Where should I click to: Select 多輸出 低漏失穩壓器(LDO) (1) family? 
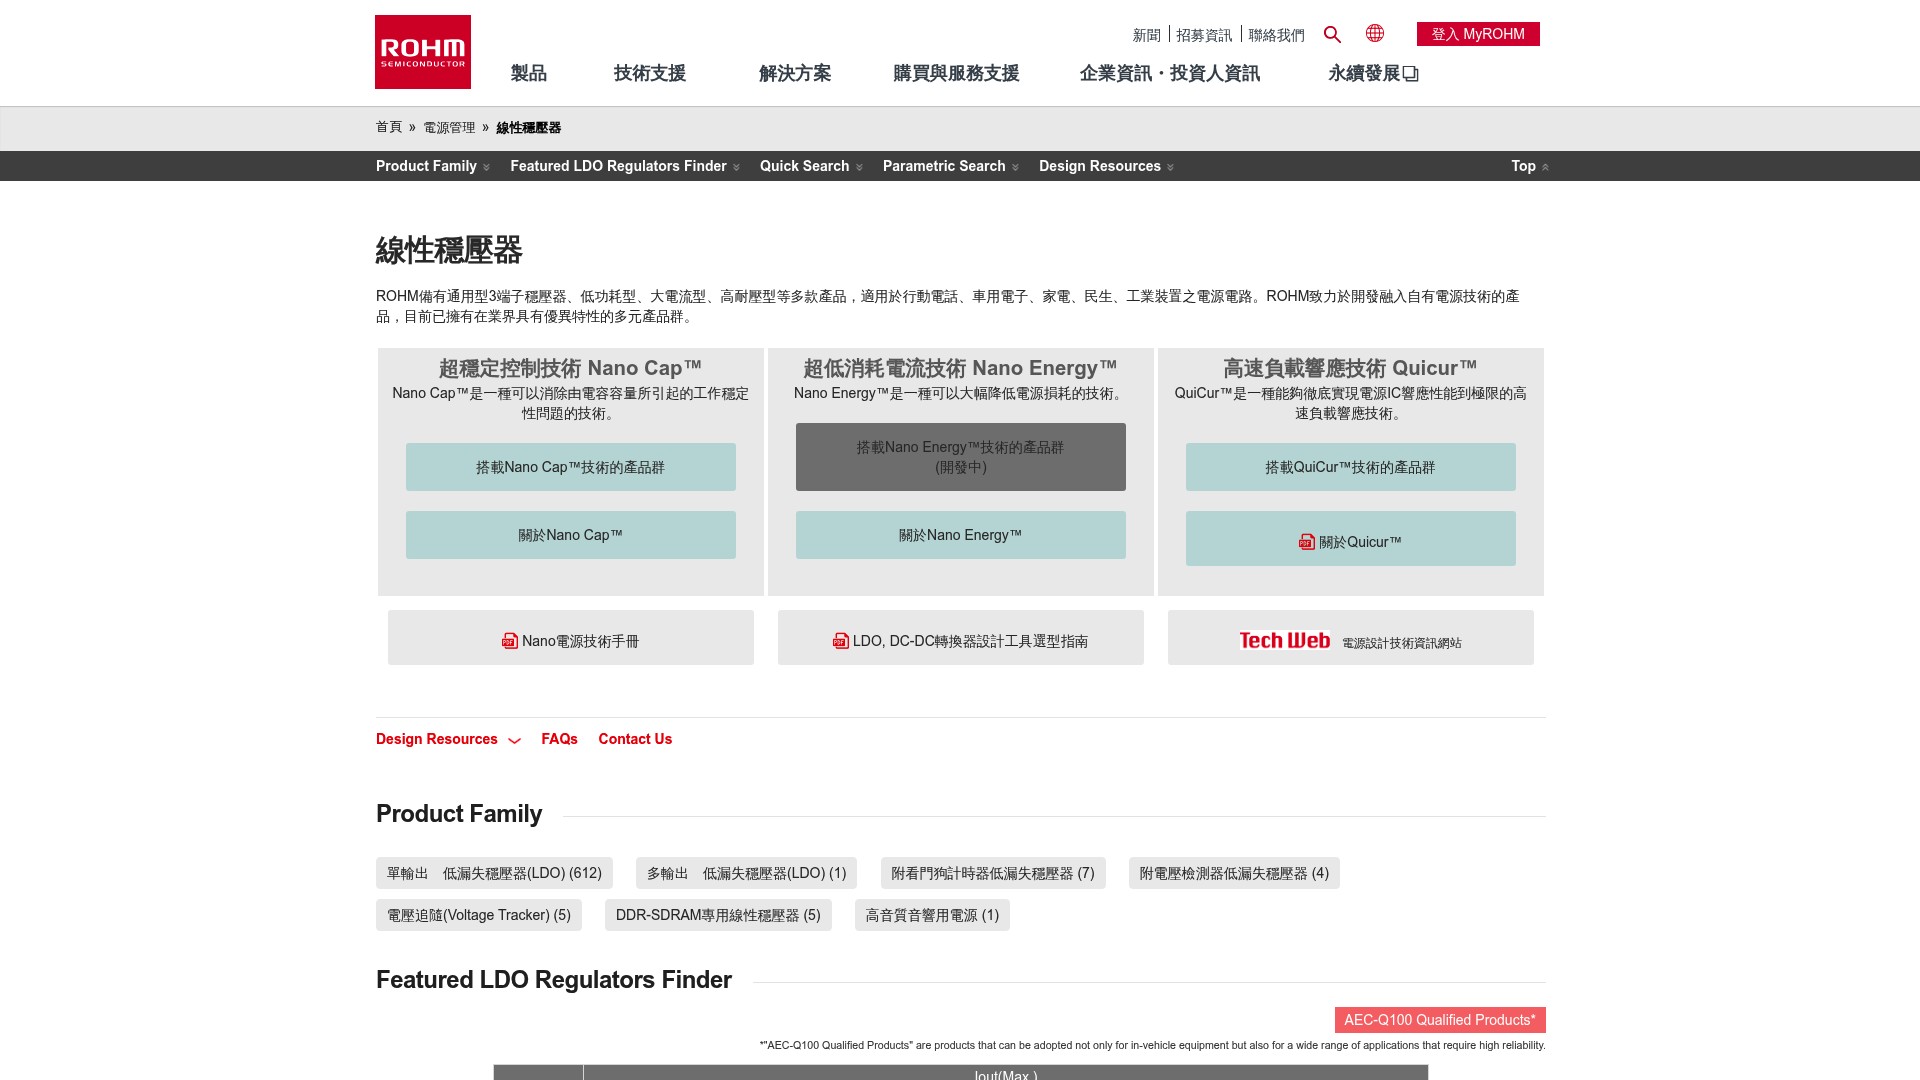746,873
